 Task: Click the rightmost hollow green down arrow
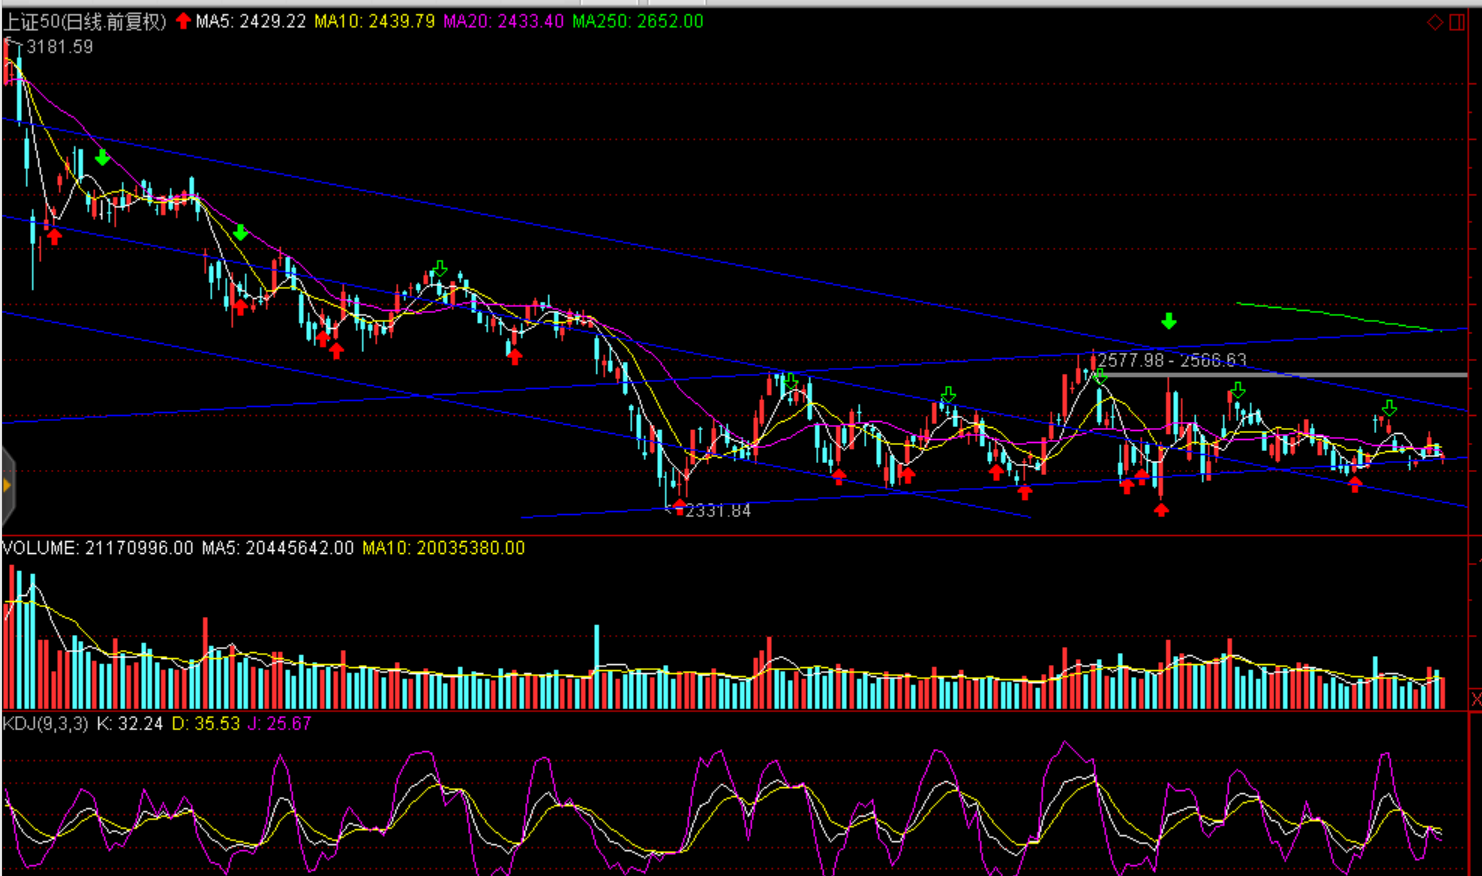pos(1389,408)
